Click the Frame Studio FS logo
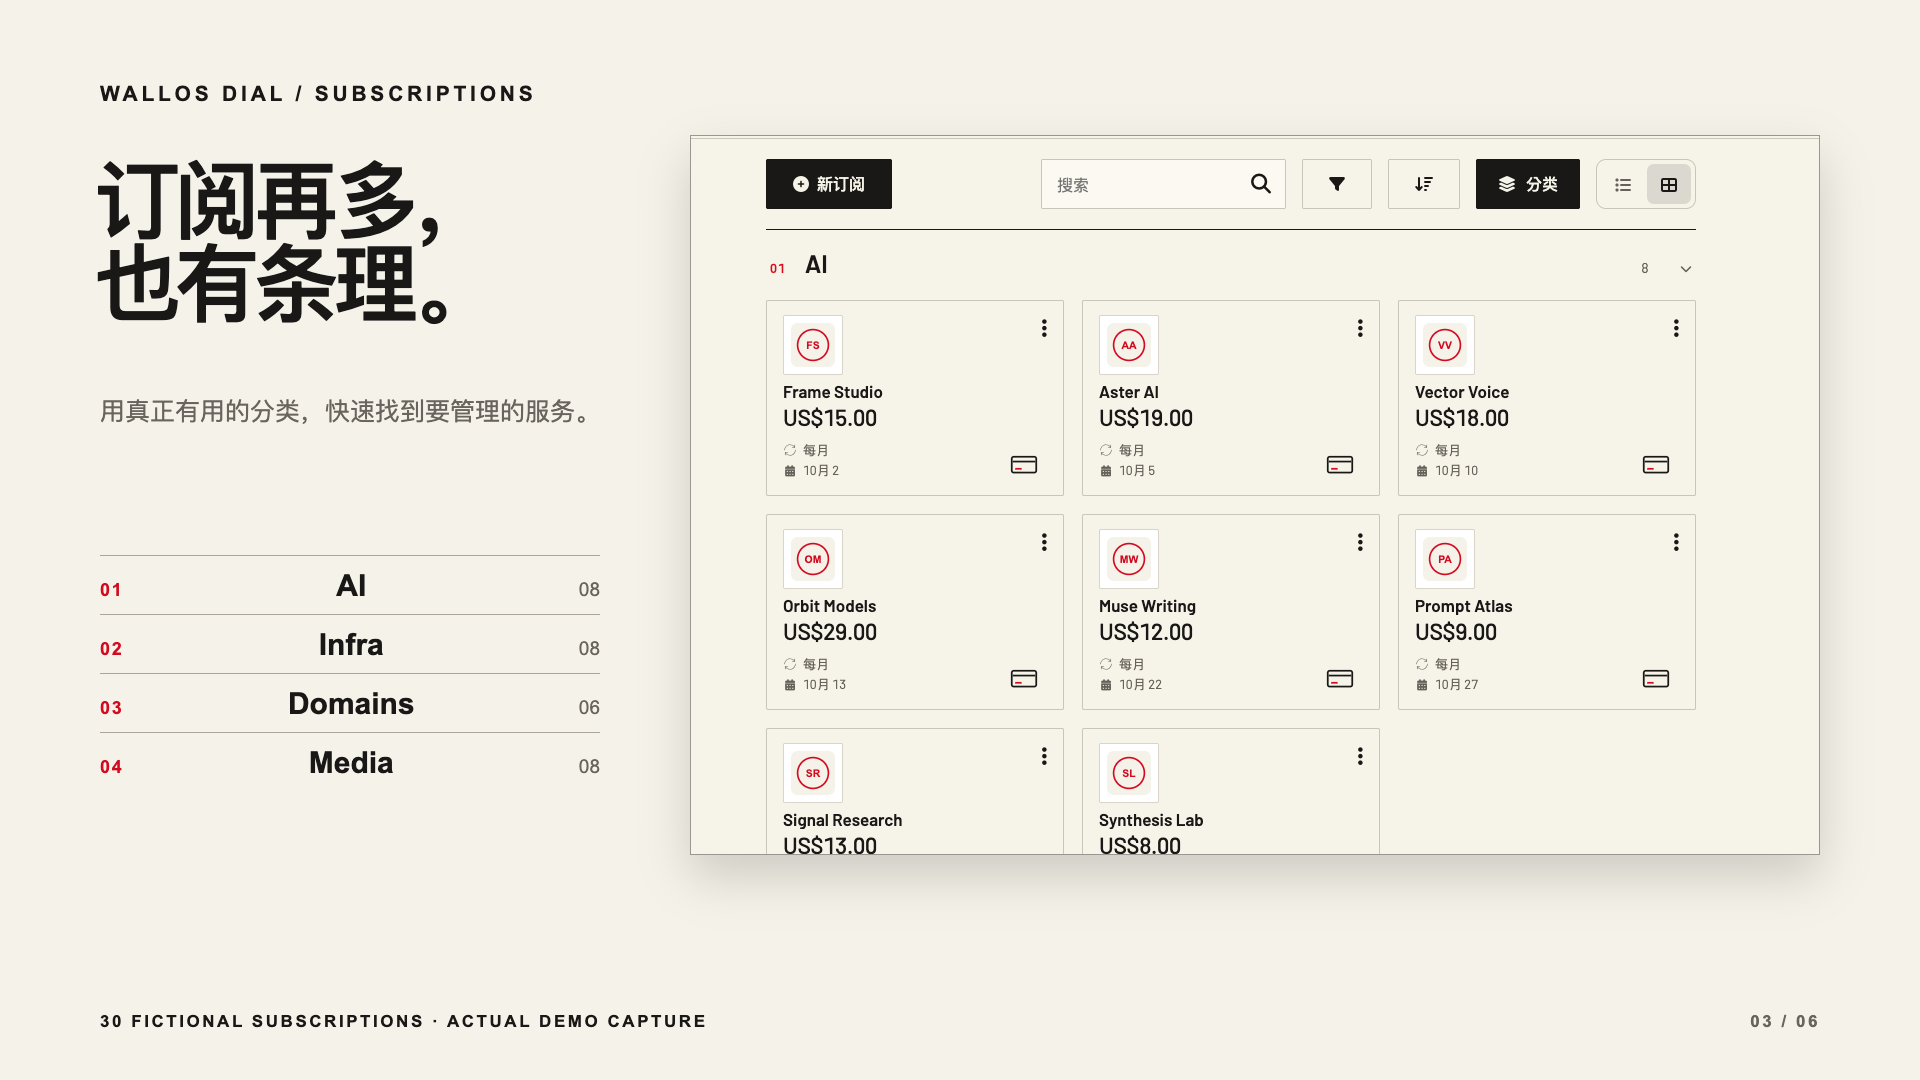The width and height of the screenshot is (1920, 1080). tap(813, 345)
